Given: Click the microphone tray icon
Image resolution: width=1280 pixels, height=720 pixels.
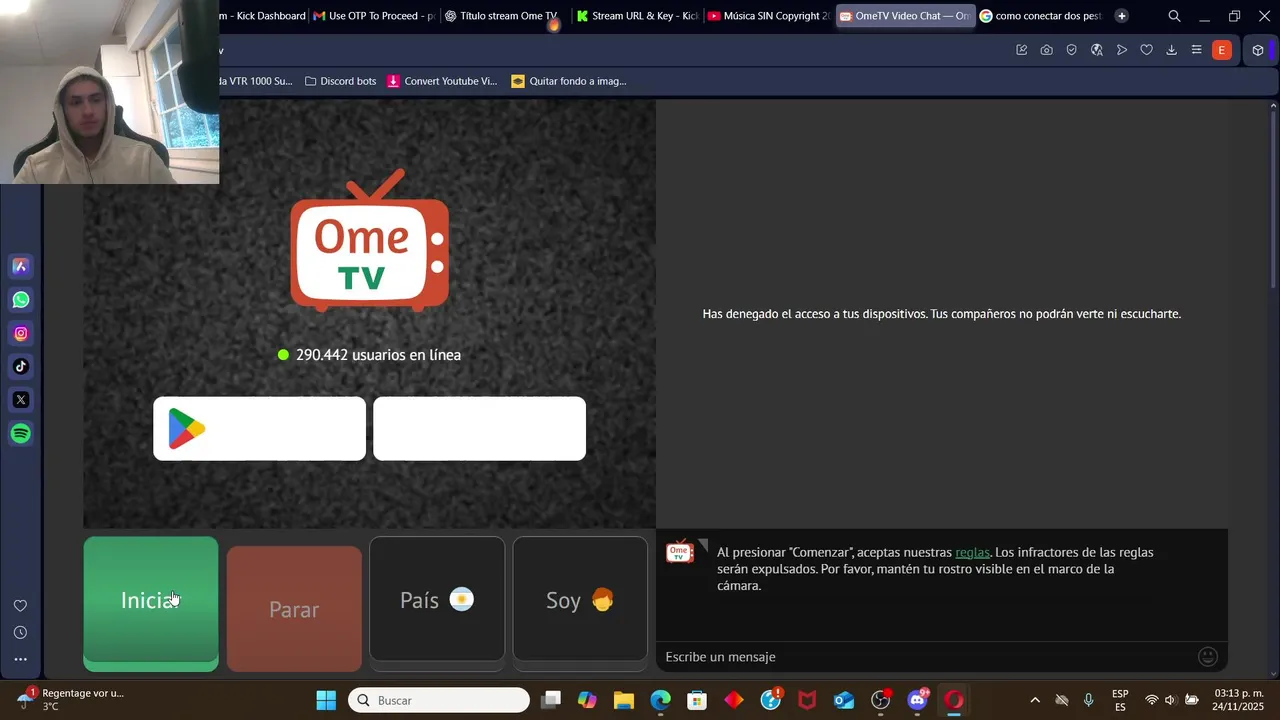Looking at the screenshot, I should point(1089,700).
